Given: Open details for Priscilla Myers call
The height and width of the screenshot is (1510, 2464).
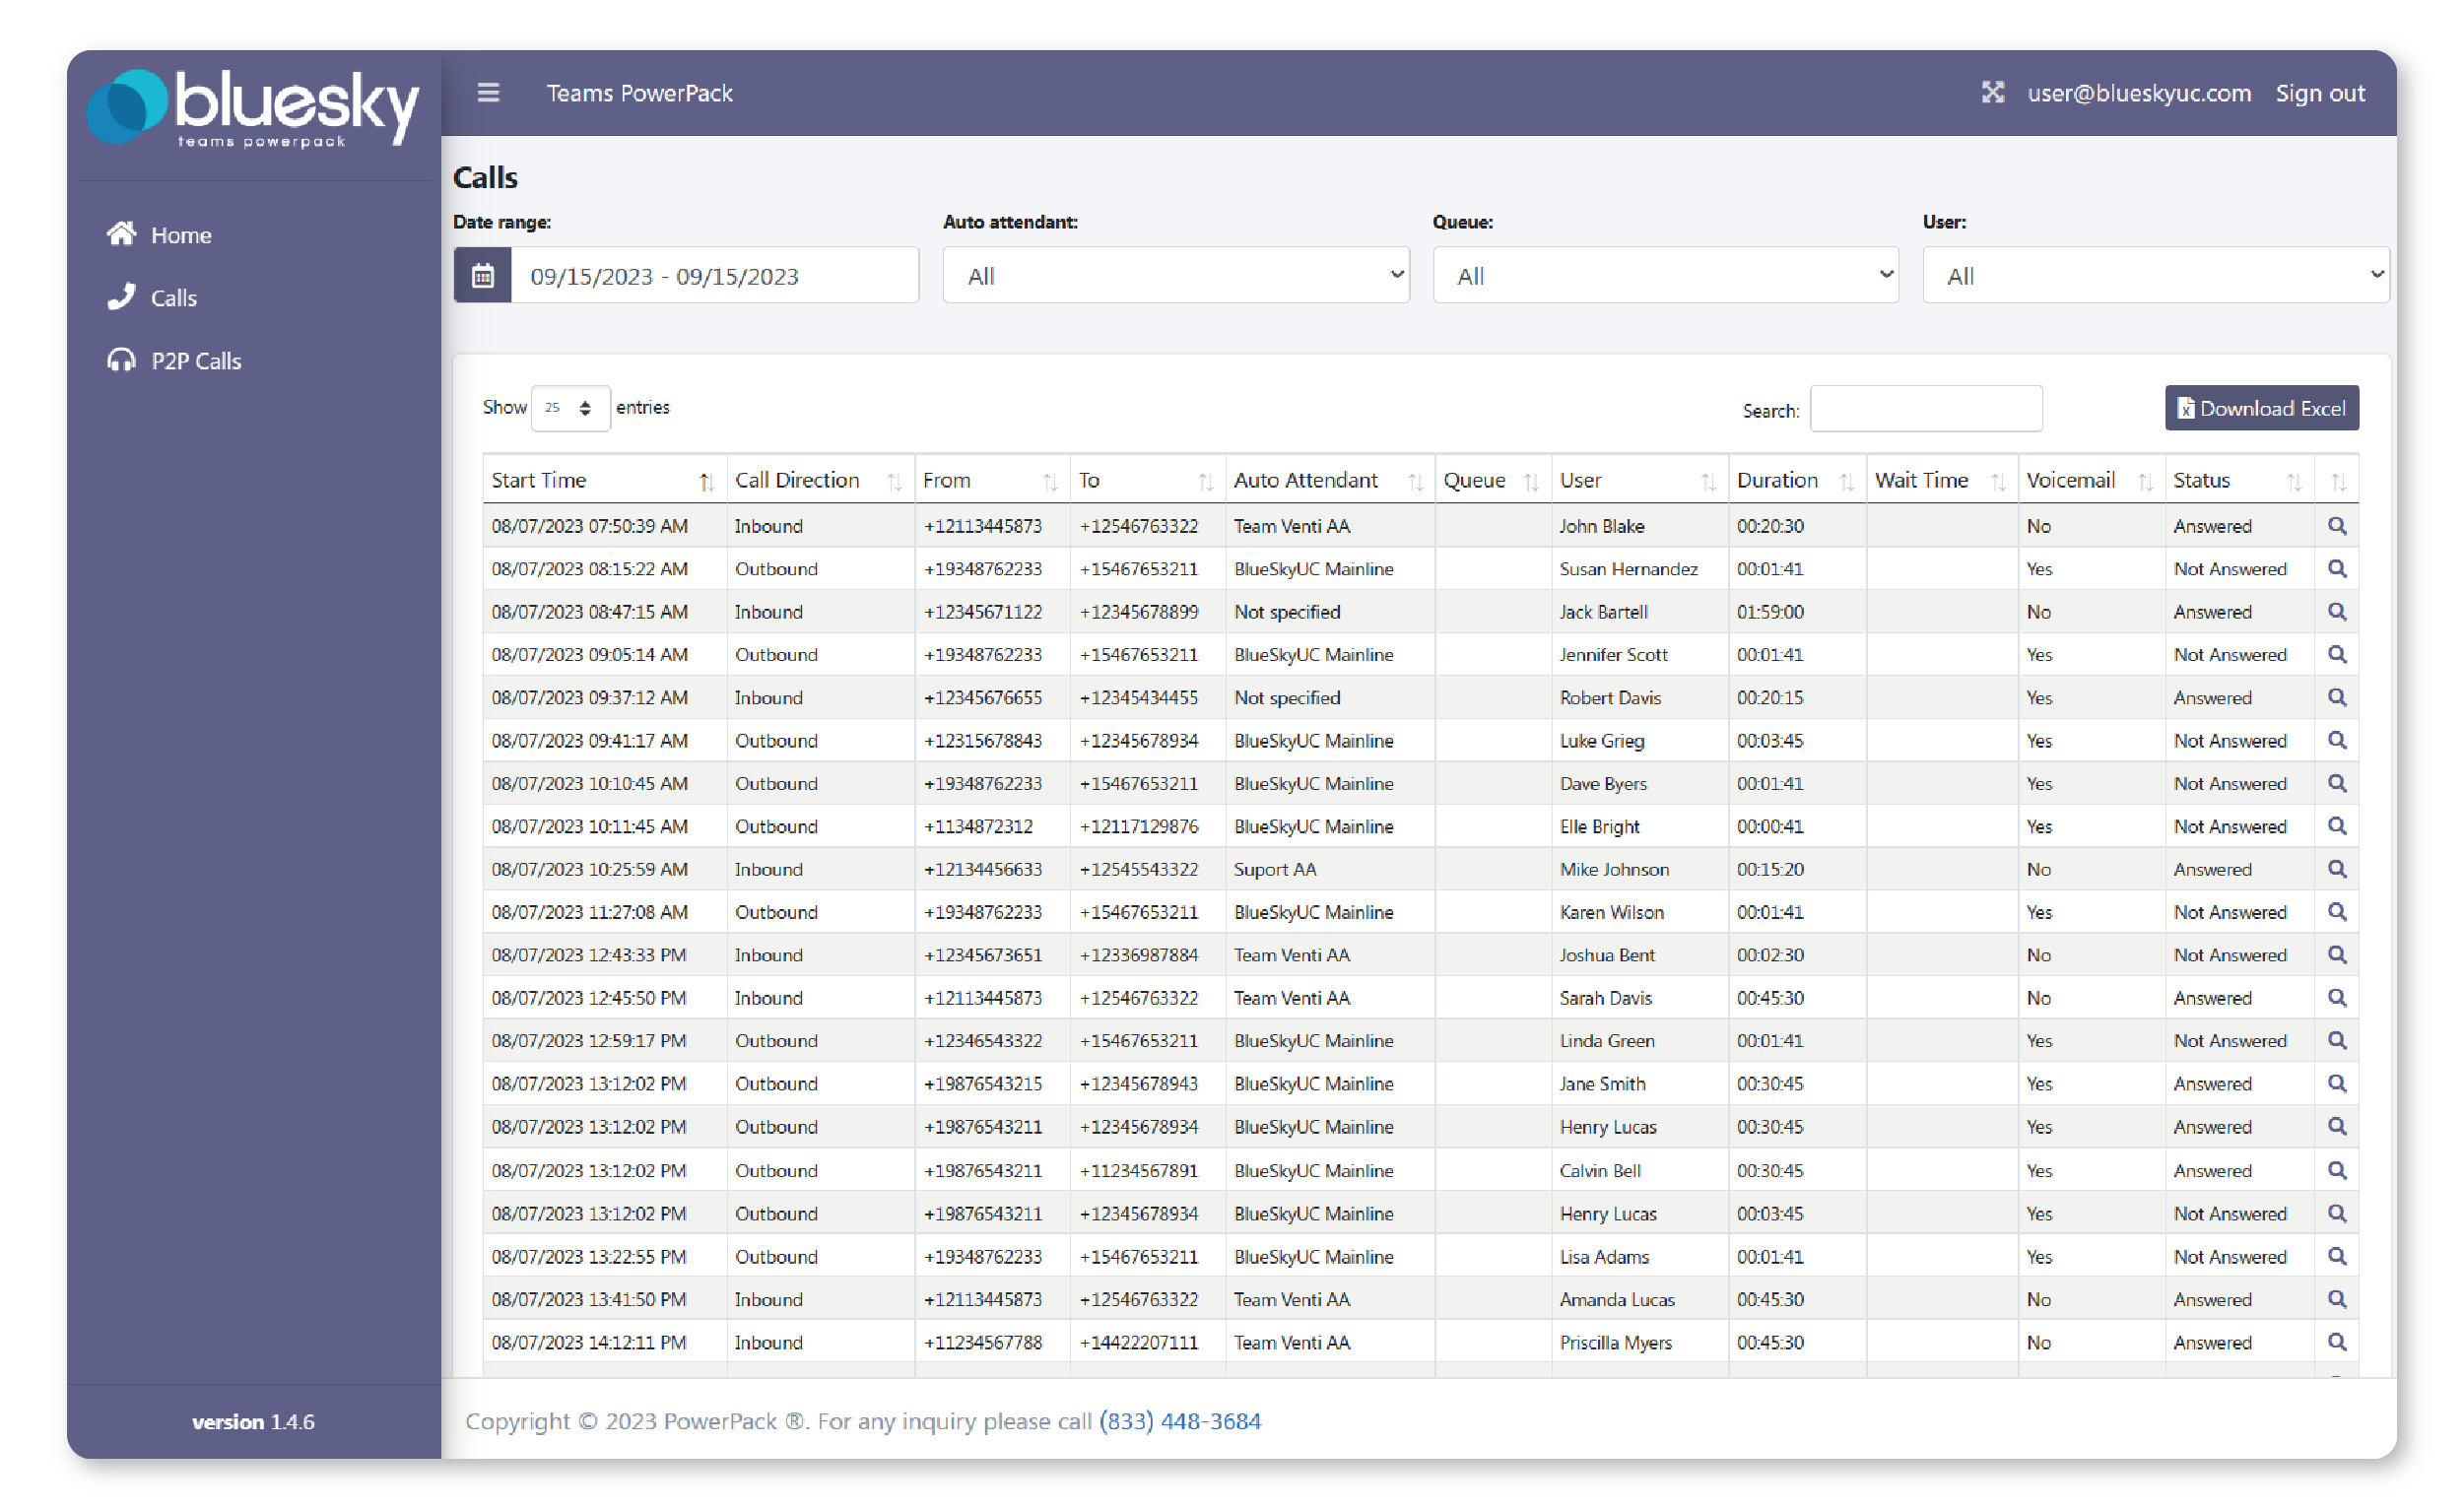Looking at the screenshot, I should click(2336, 1342).
